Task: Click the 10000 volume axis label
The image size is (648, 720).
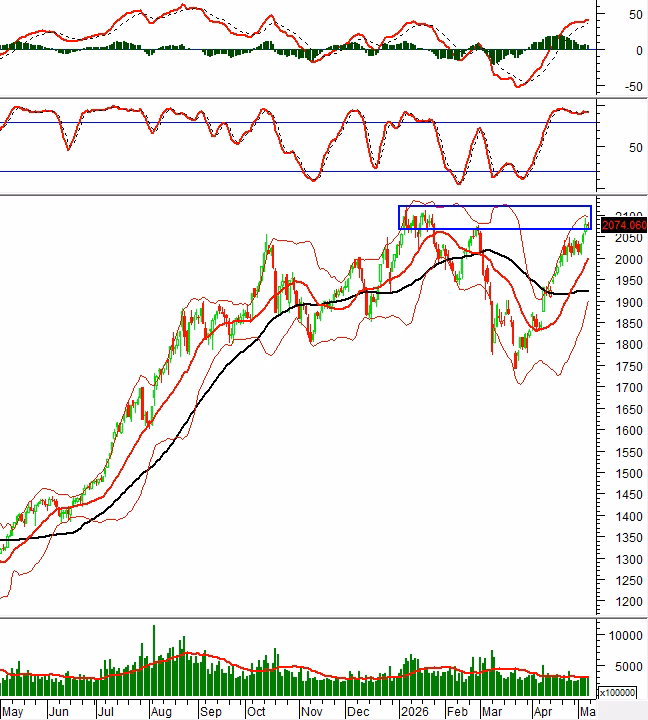Action: click(625, 636)
